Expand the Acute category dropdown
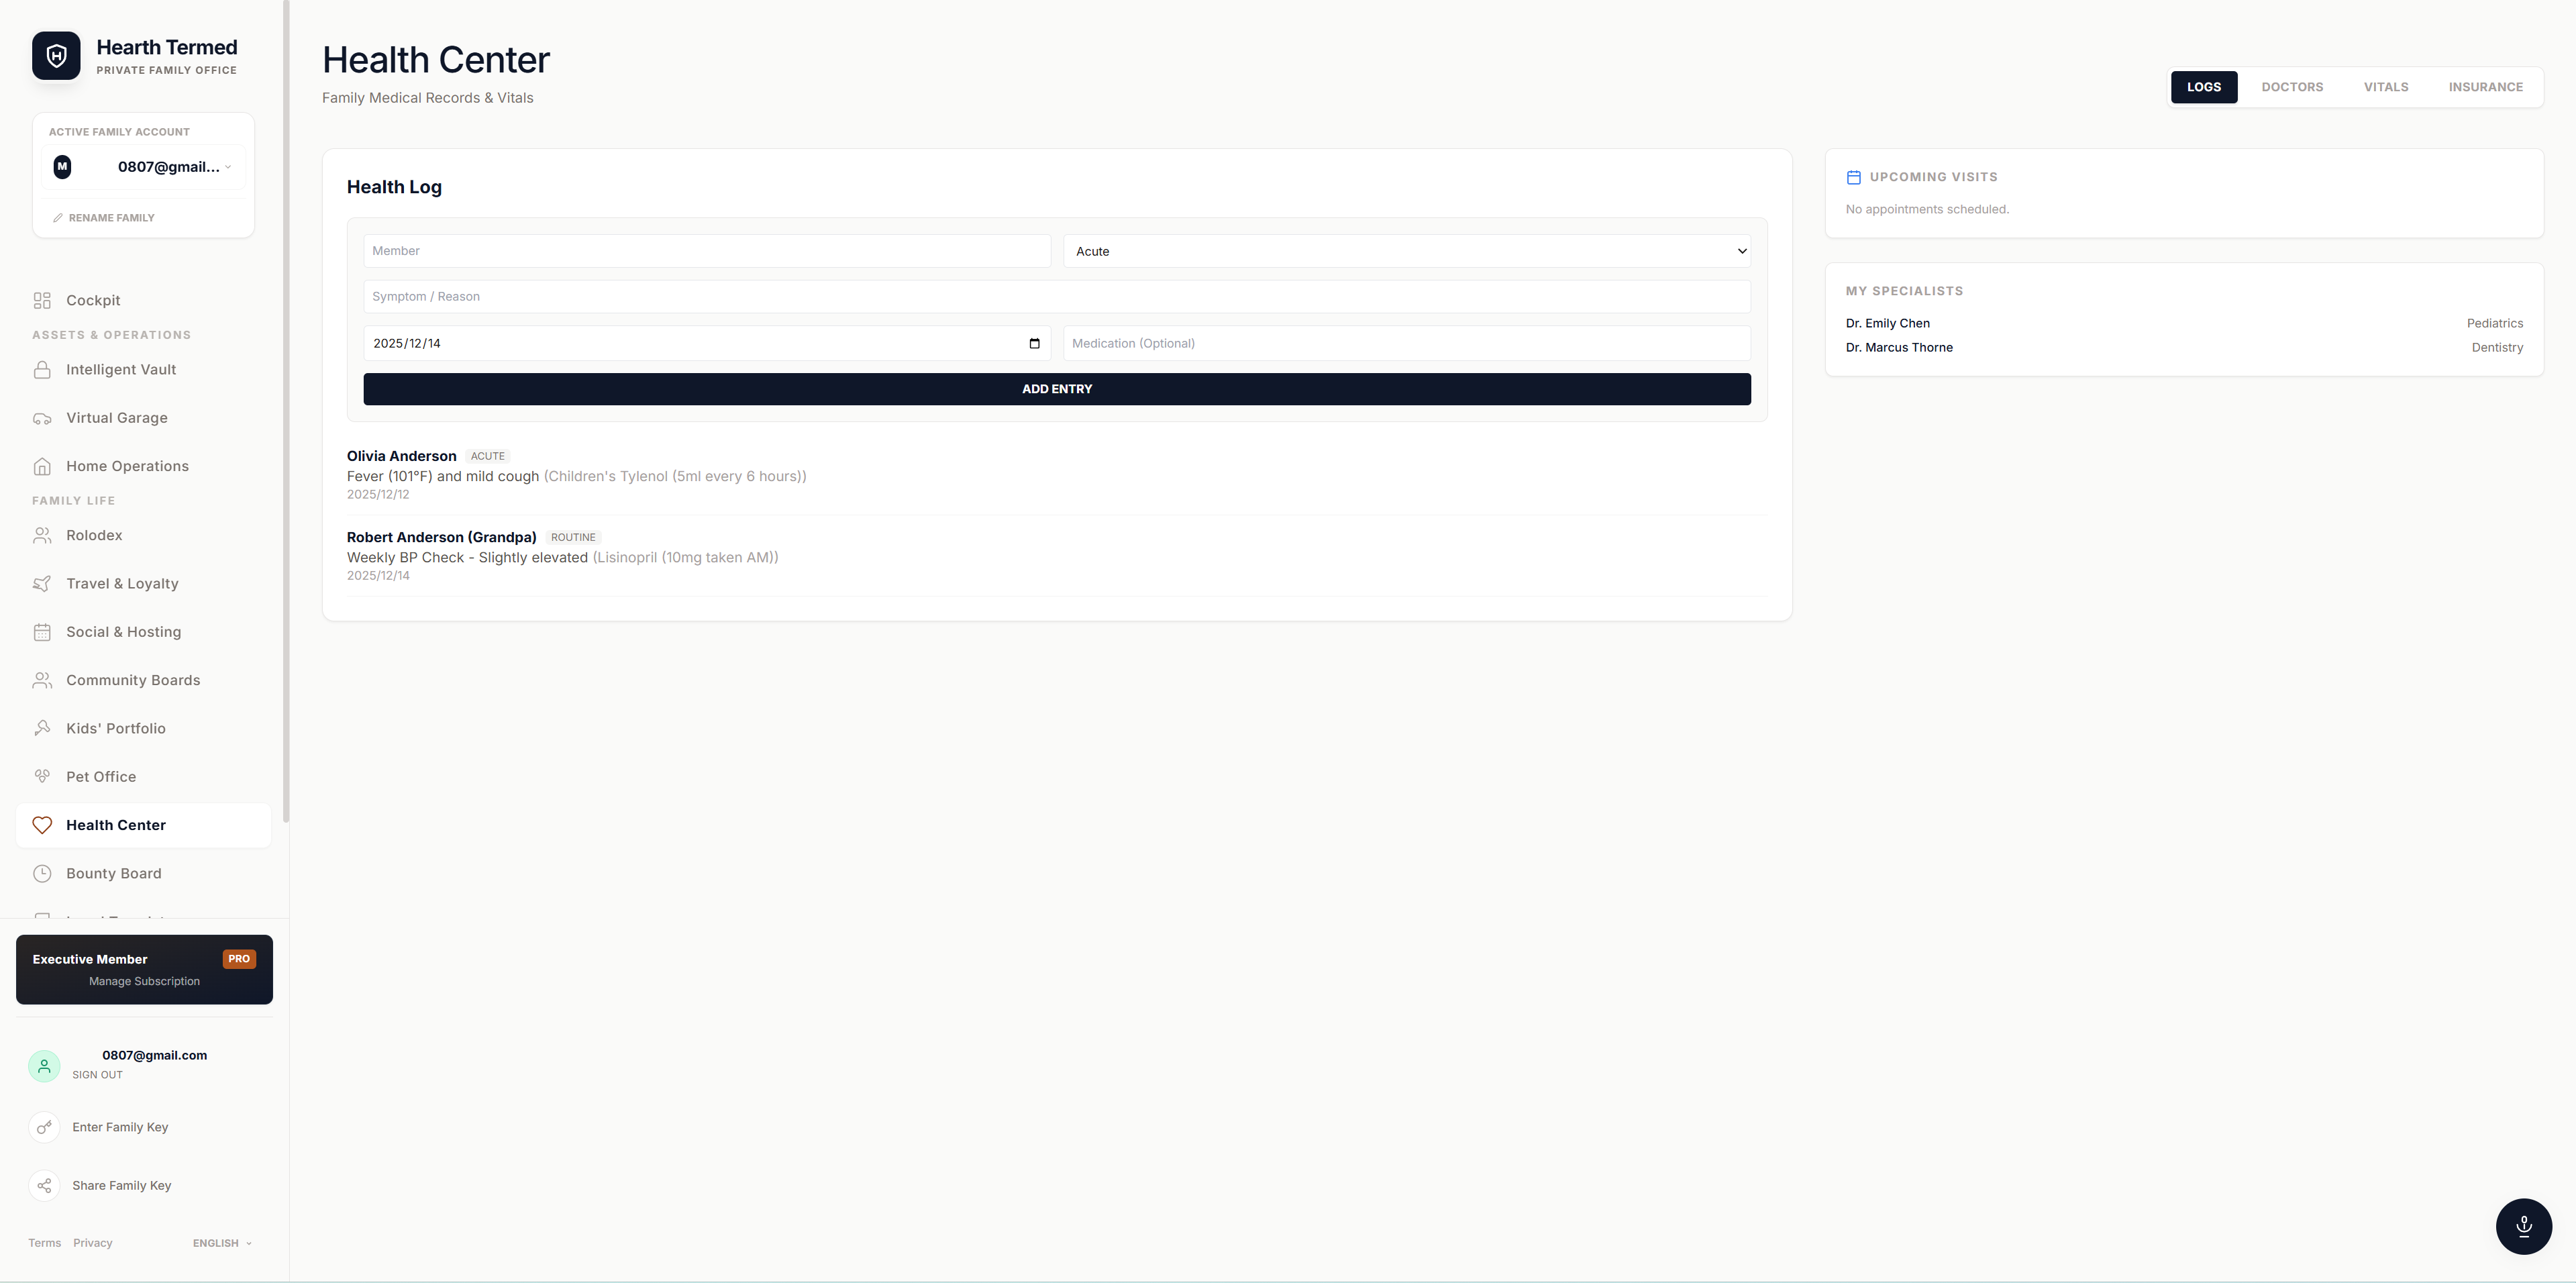The height and width of the screenshot is (1283, 2576). click(1406, 251)
